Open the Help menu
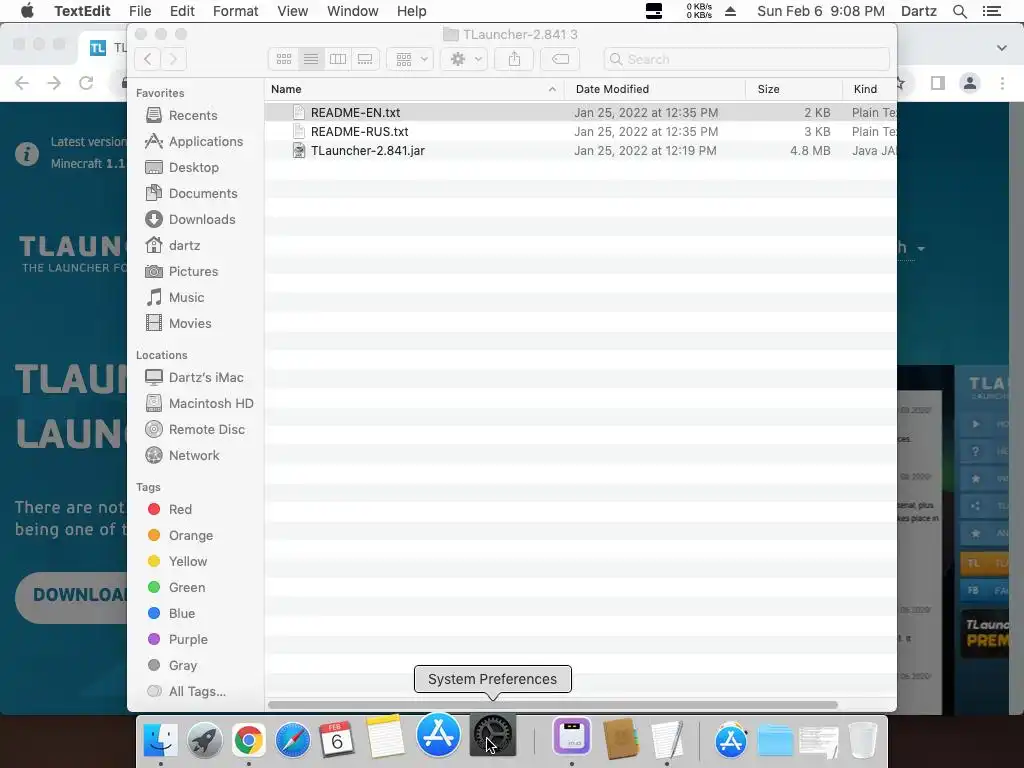This screenshot has height=768, width=1024. pyautogui.click(x=411, y=11)
